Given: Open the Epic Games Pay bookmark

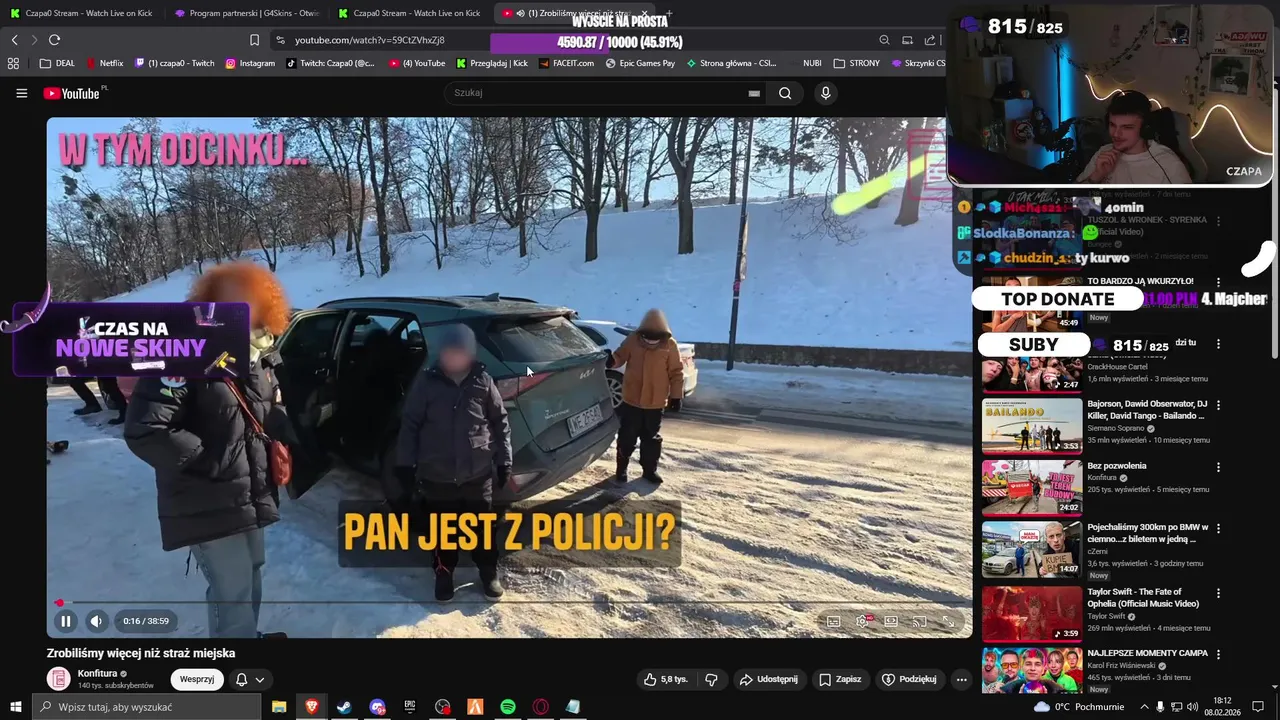Looking at the screenshot, I should 641,63.
